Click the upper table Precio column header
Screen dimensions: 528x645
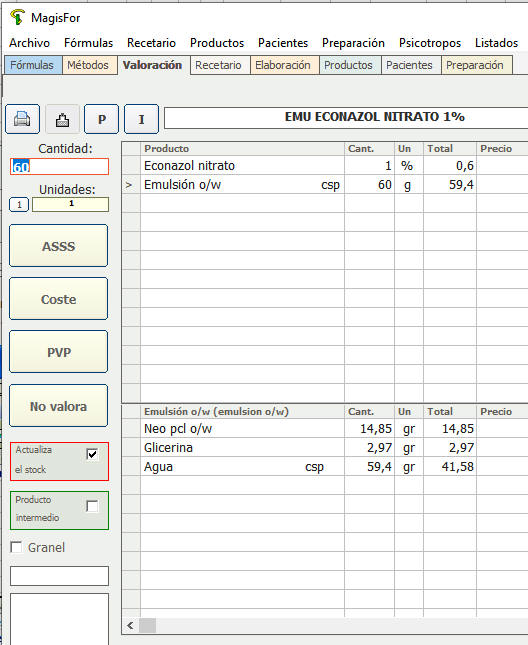click(502, 148)
